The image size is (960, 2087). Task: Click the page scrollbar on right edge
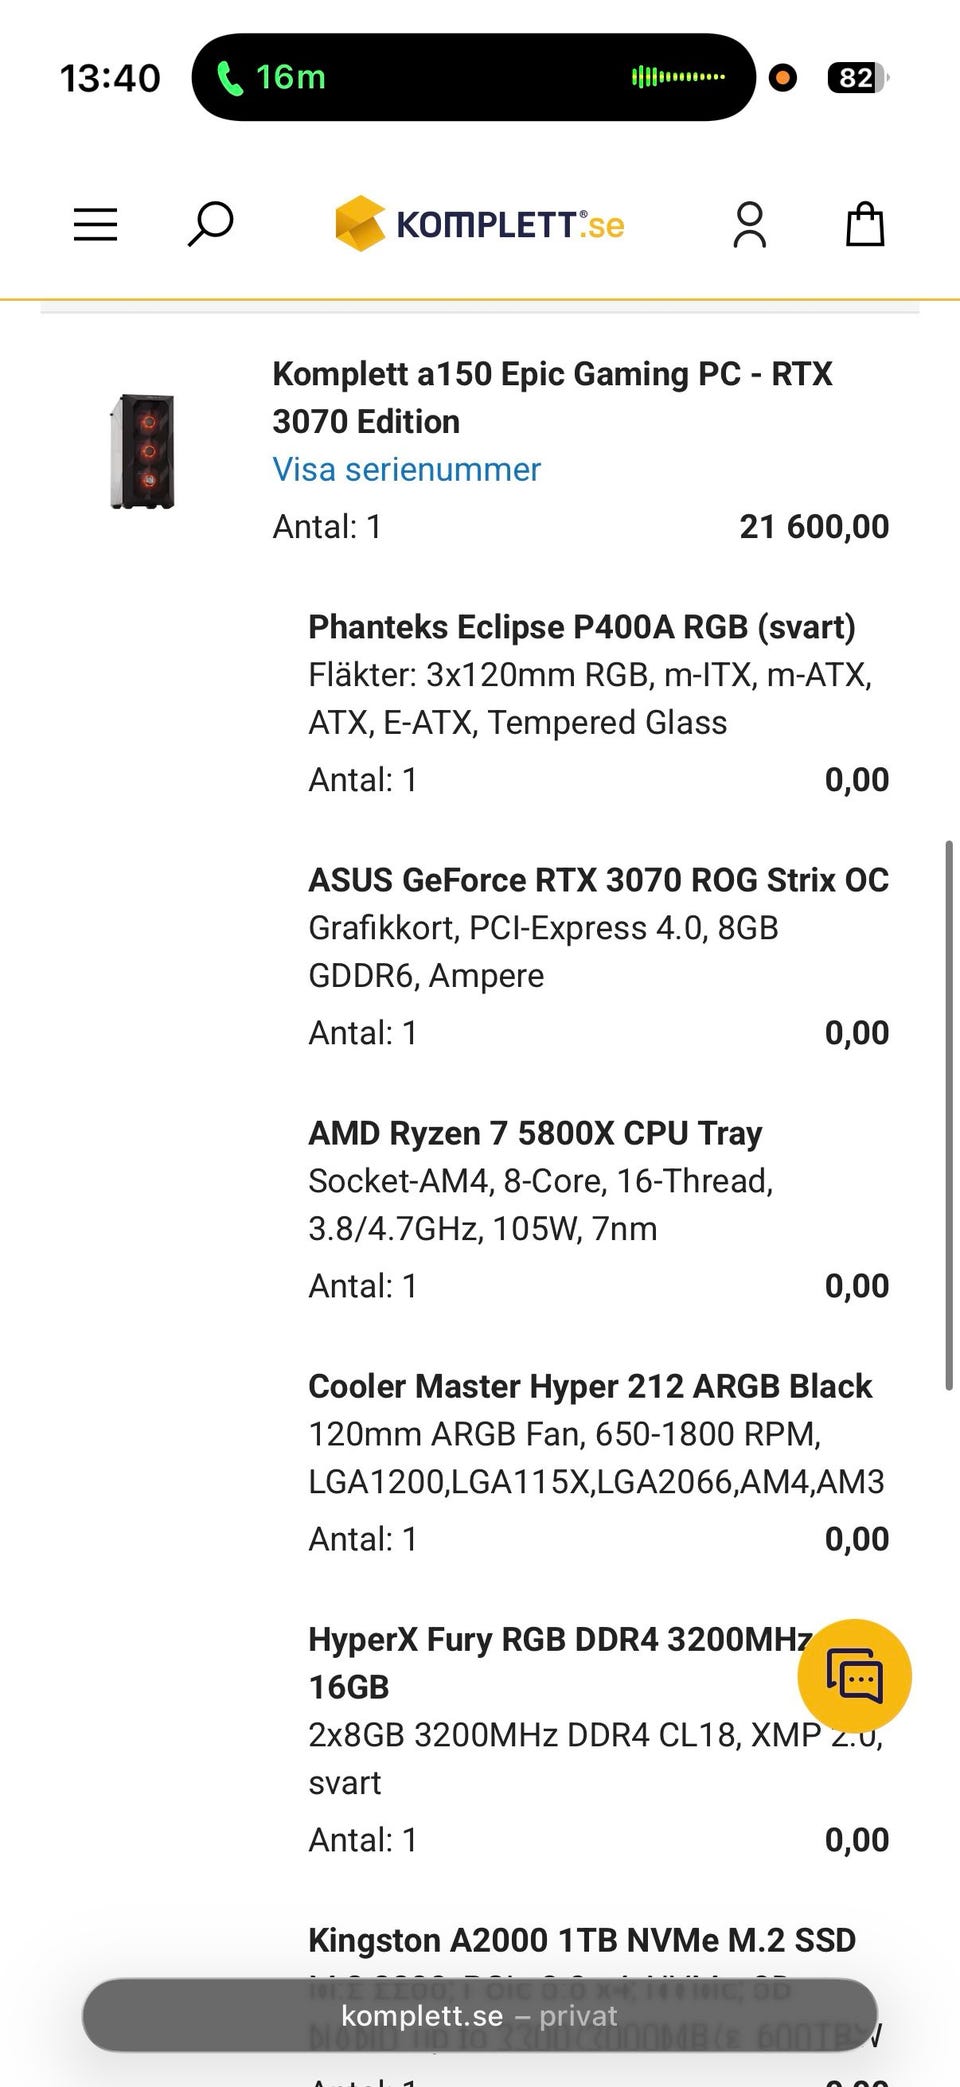[948, 1115]
